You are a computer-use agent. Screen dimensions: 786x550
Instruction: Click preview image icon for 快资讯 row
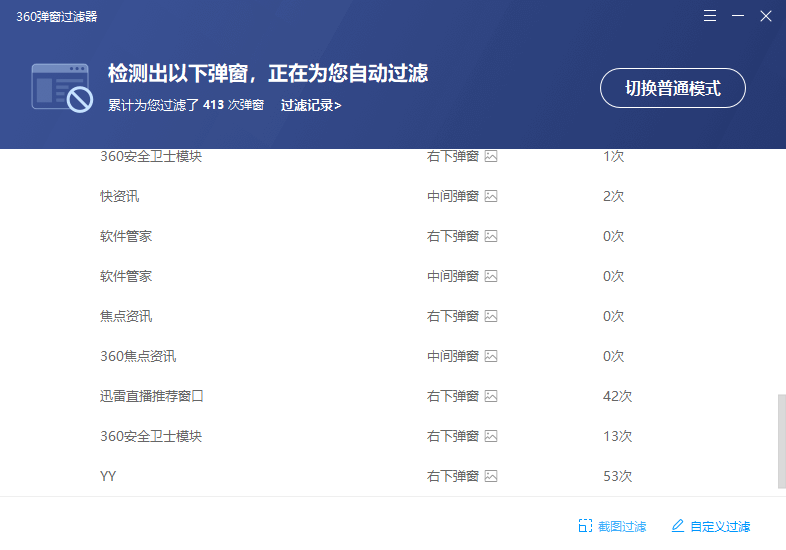point(491,196)
